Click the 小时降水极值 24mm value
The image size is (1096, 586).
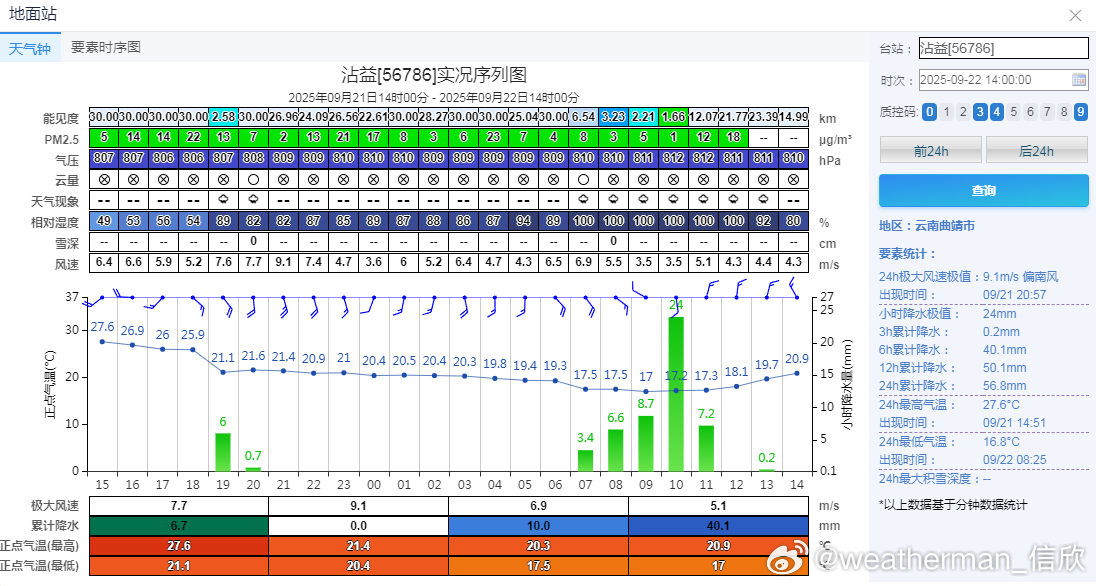(1000, 313)
